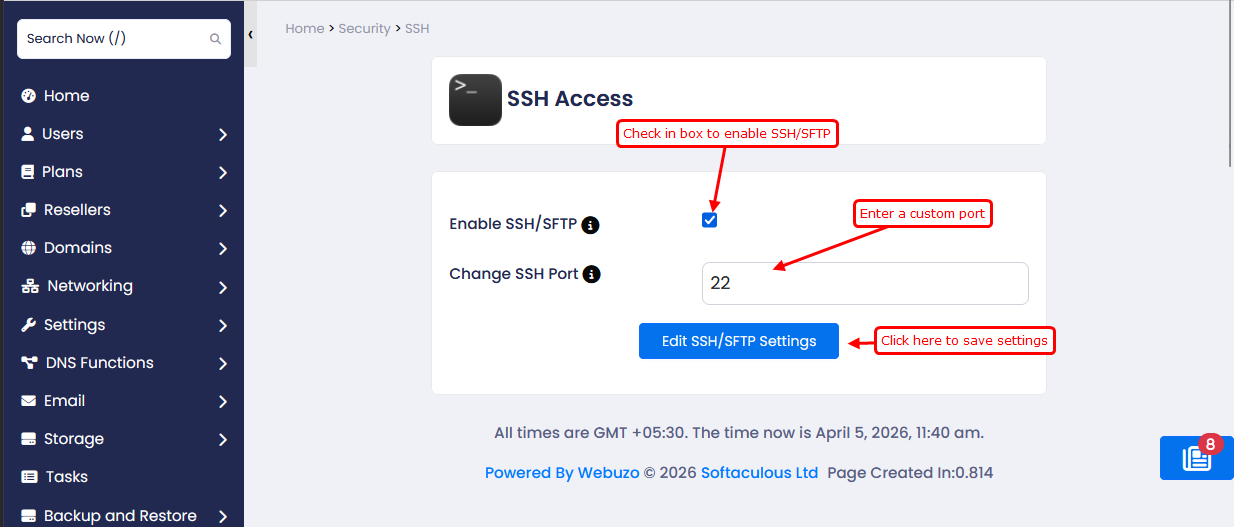The image size is (1234, 527).
Task: Open the Settings menu item
Action: 74,325
